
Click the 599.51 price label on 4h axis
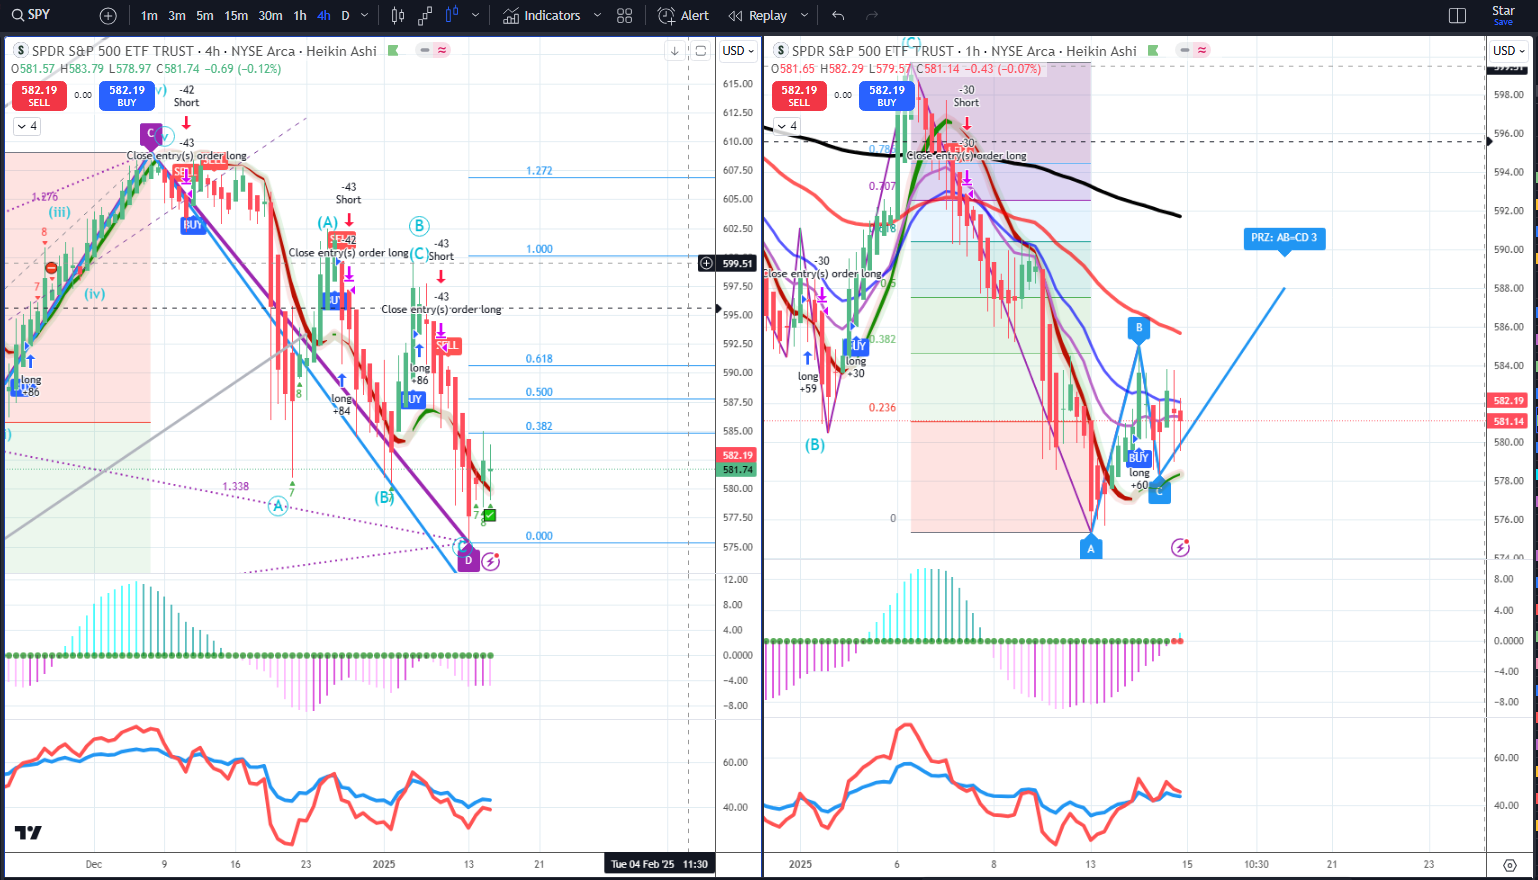click(x=737, y=263)
